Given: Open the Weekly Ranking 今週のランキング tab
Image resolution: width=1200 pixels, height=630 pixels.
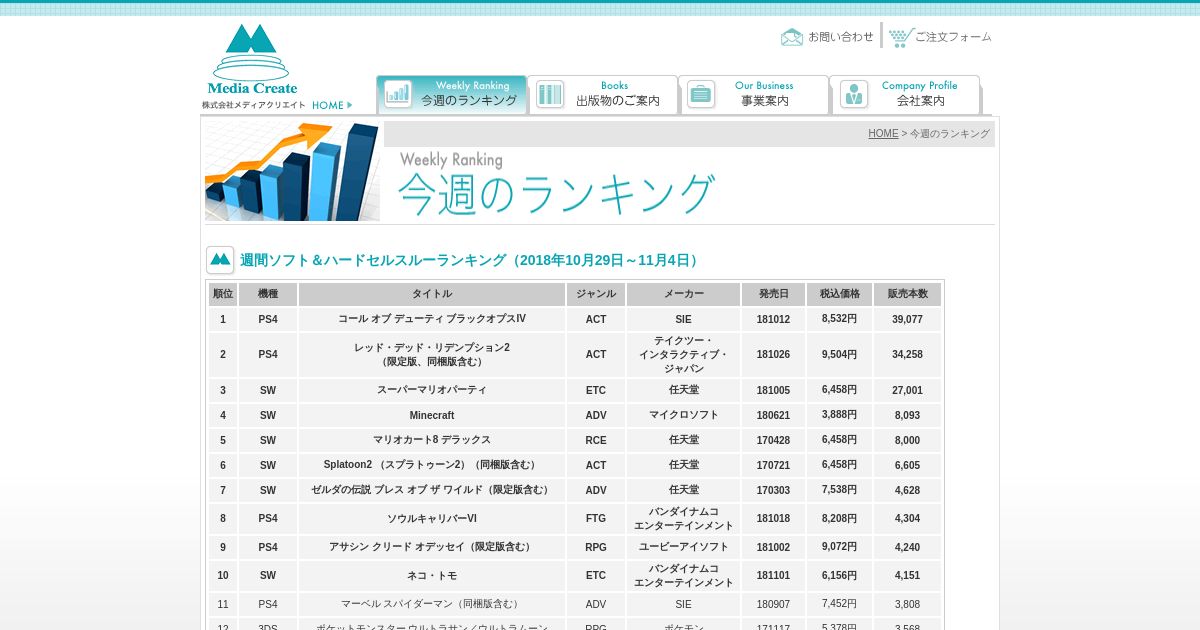Looking at the screenshot, I should (x=452, y=94).
